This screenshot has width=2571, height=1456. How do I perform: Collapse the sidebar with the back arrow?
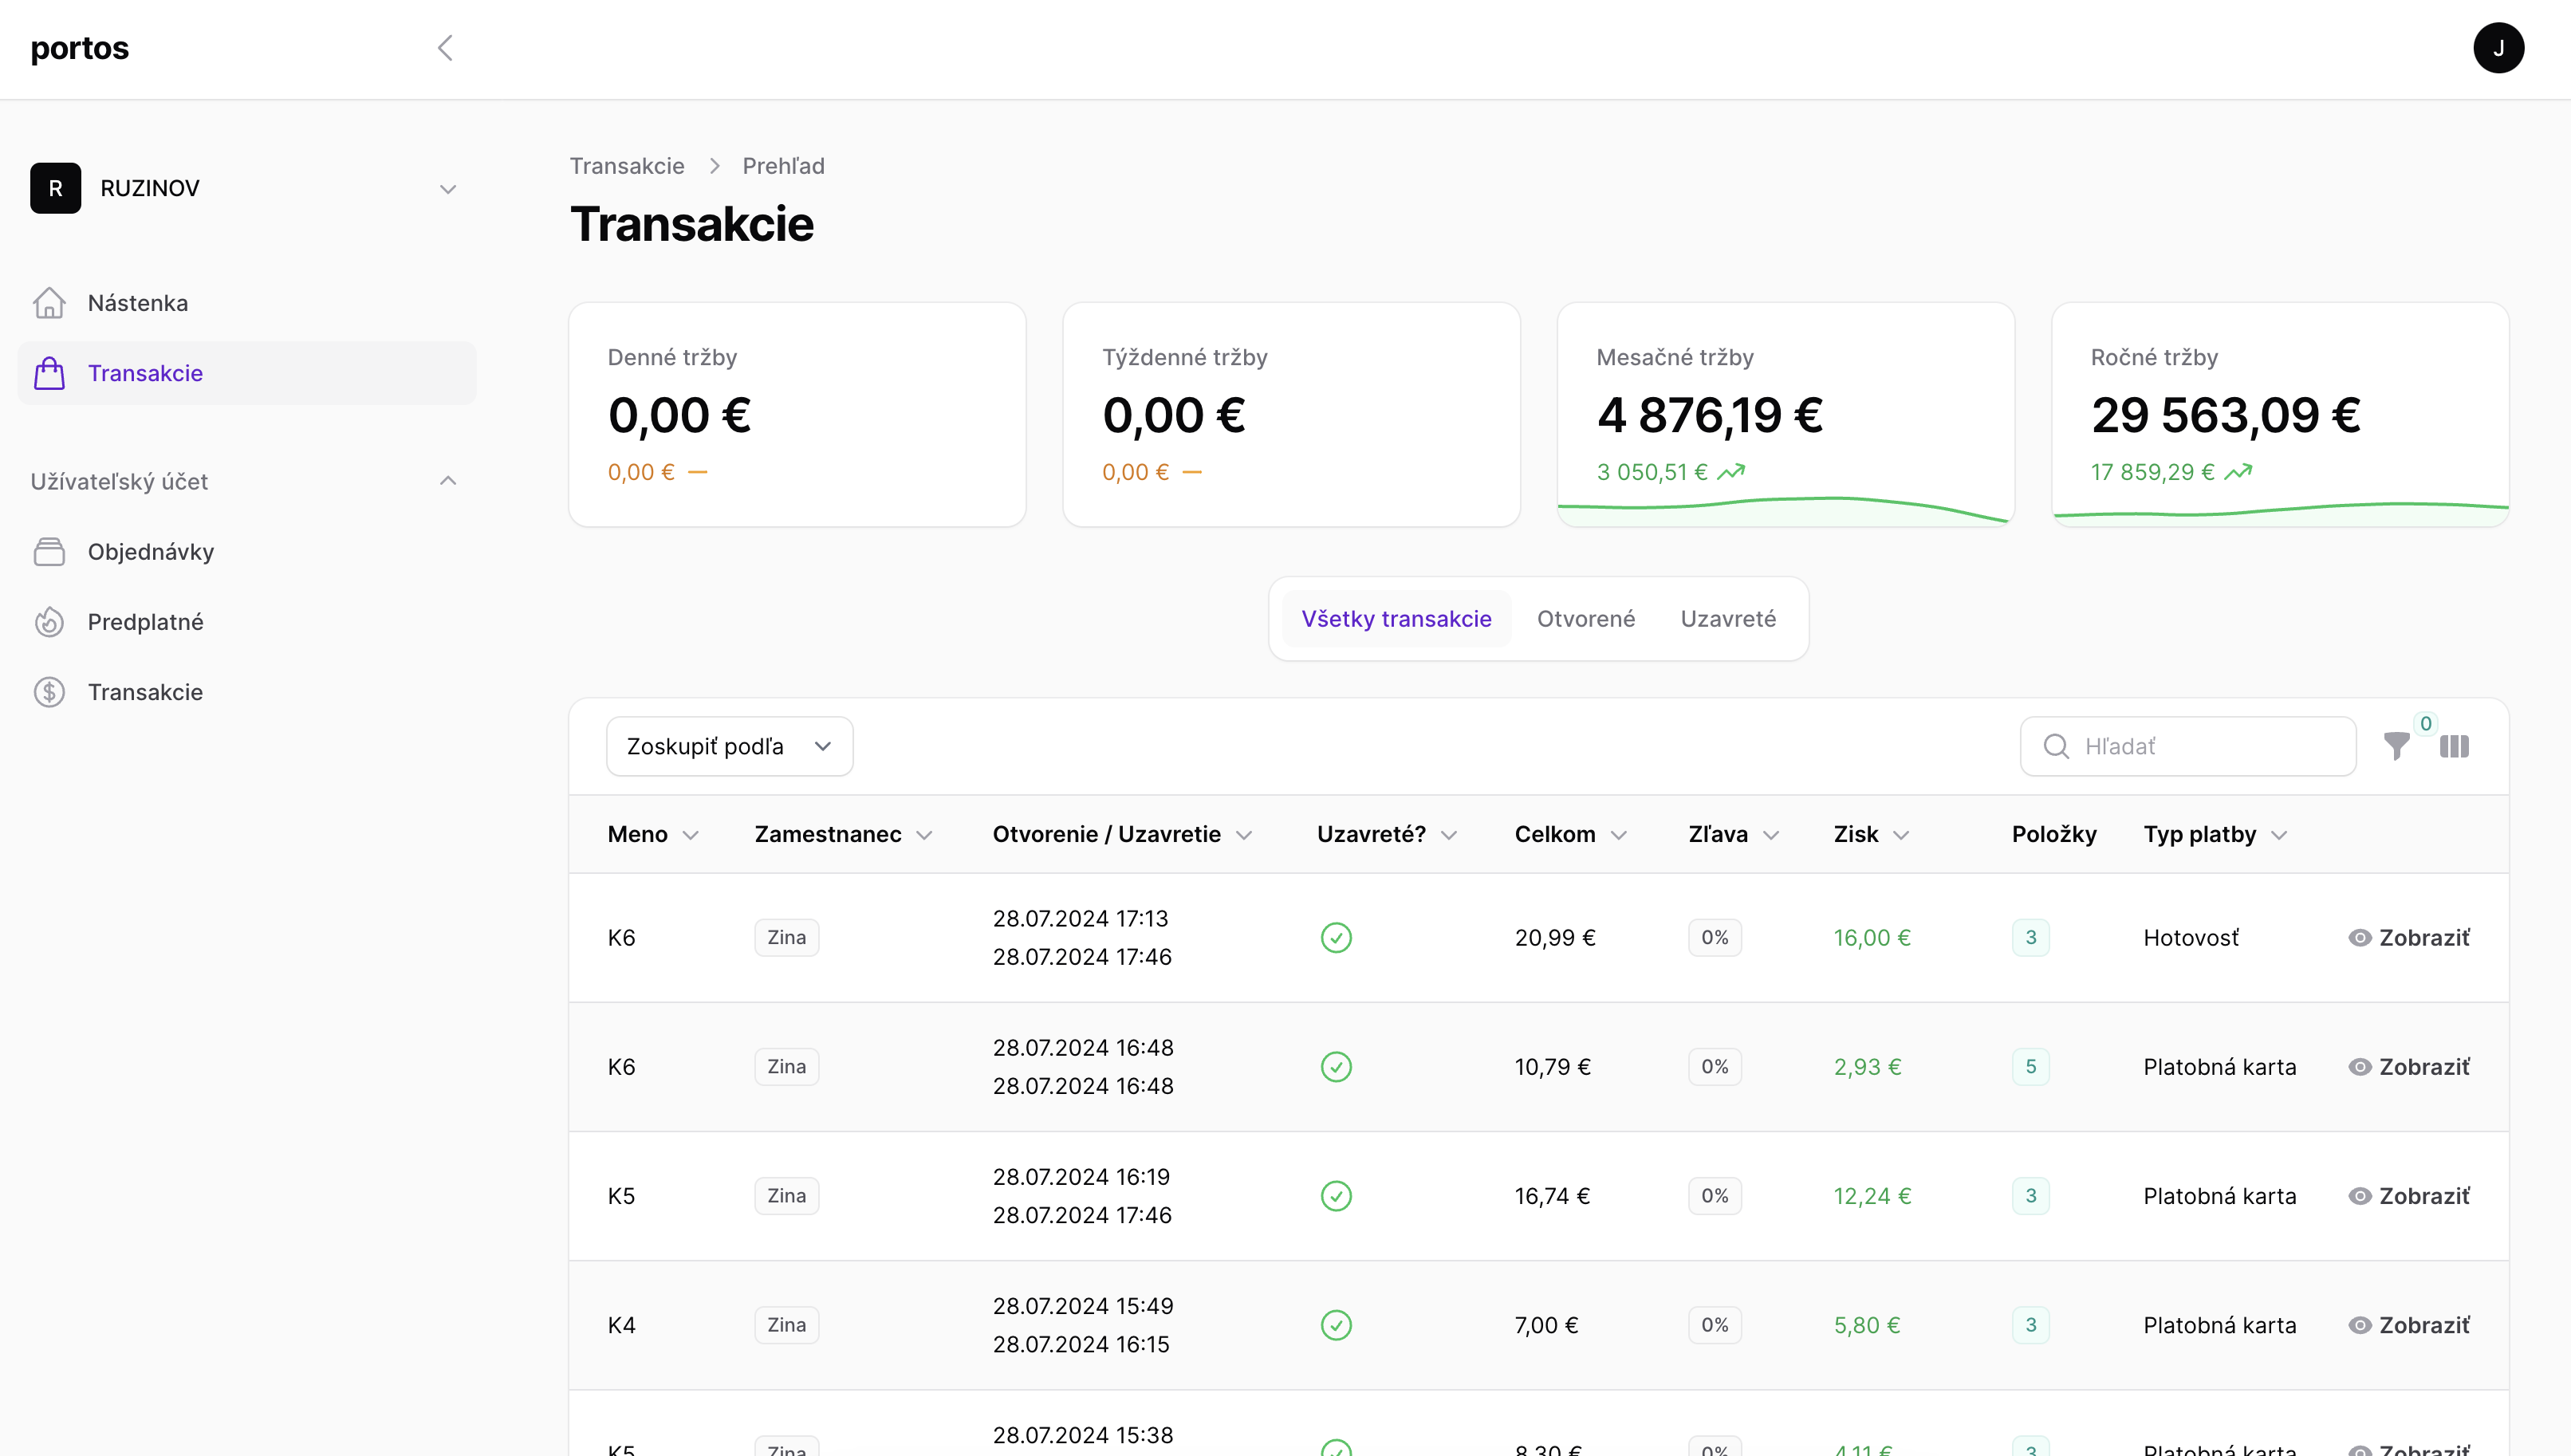445,48
